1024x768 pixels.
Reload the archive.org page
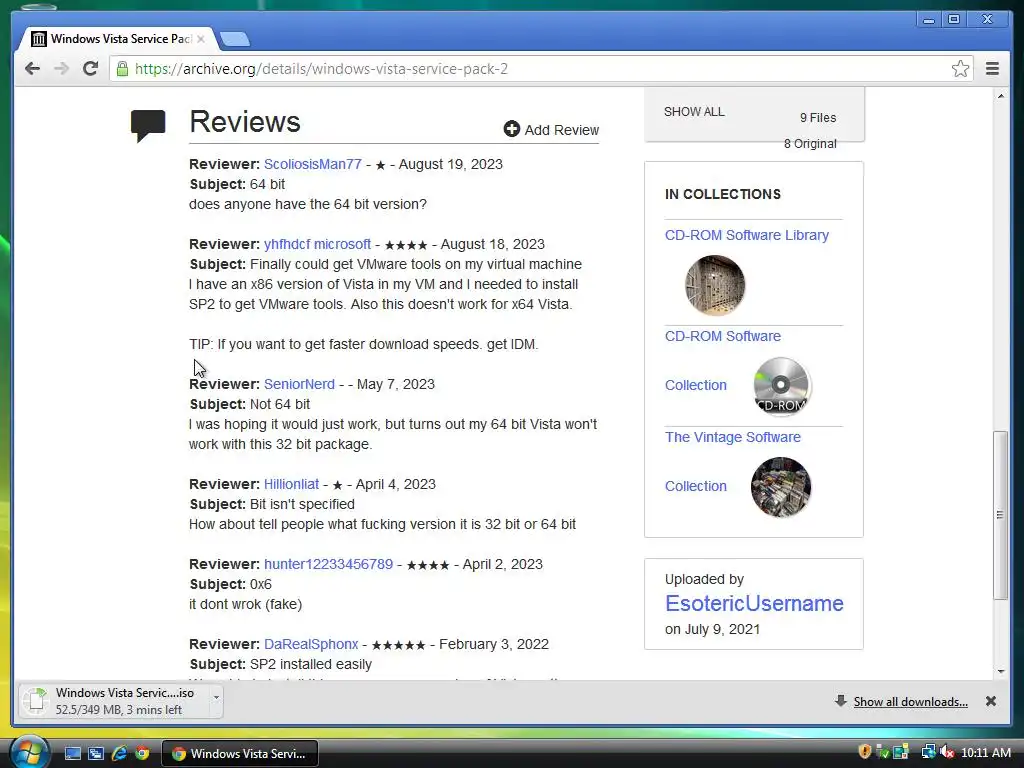91,69
